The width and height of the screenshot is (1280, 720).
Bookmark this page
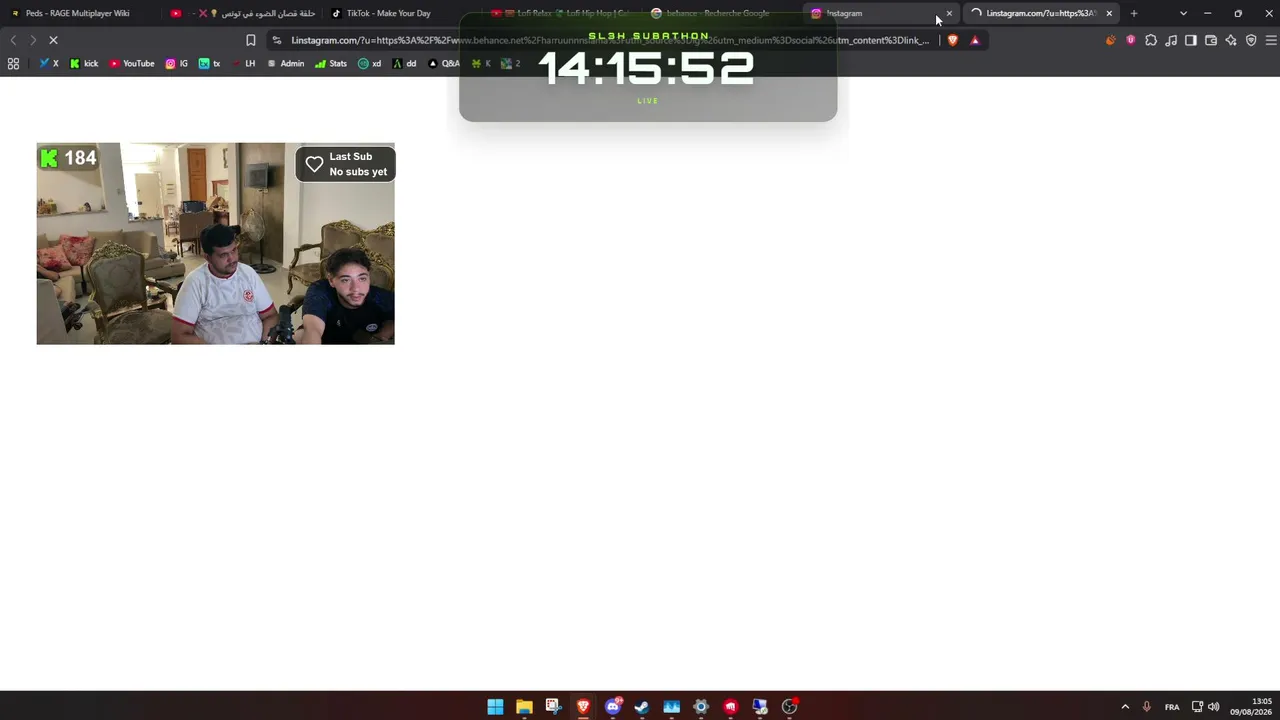(251, 40)
